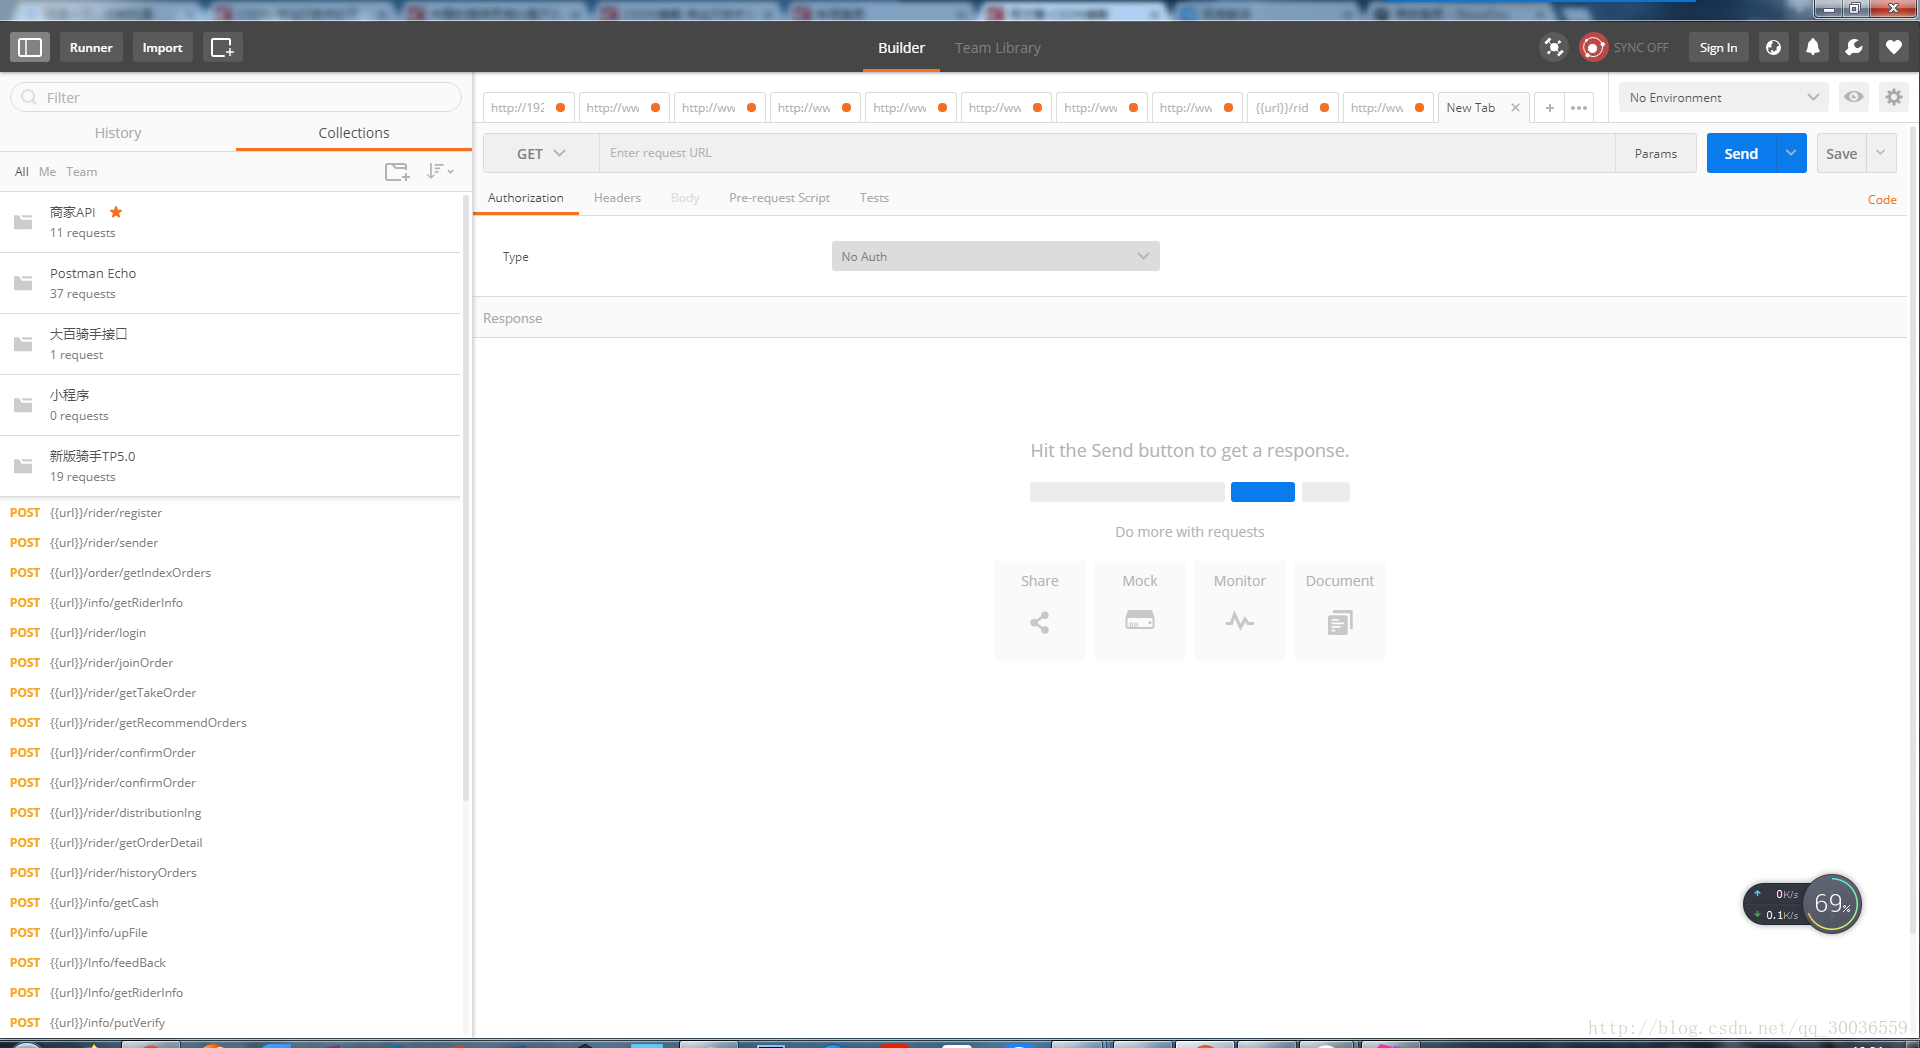
Task: Toggle the SYNC OFF indicator
Action: pyautogui.click(x=1624, y=47)
